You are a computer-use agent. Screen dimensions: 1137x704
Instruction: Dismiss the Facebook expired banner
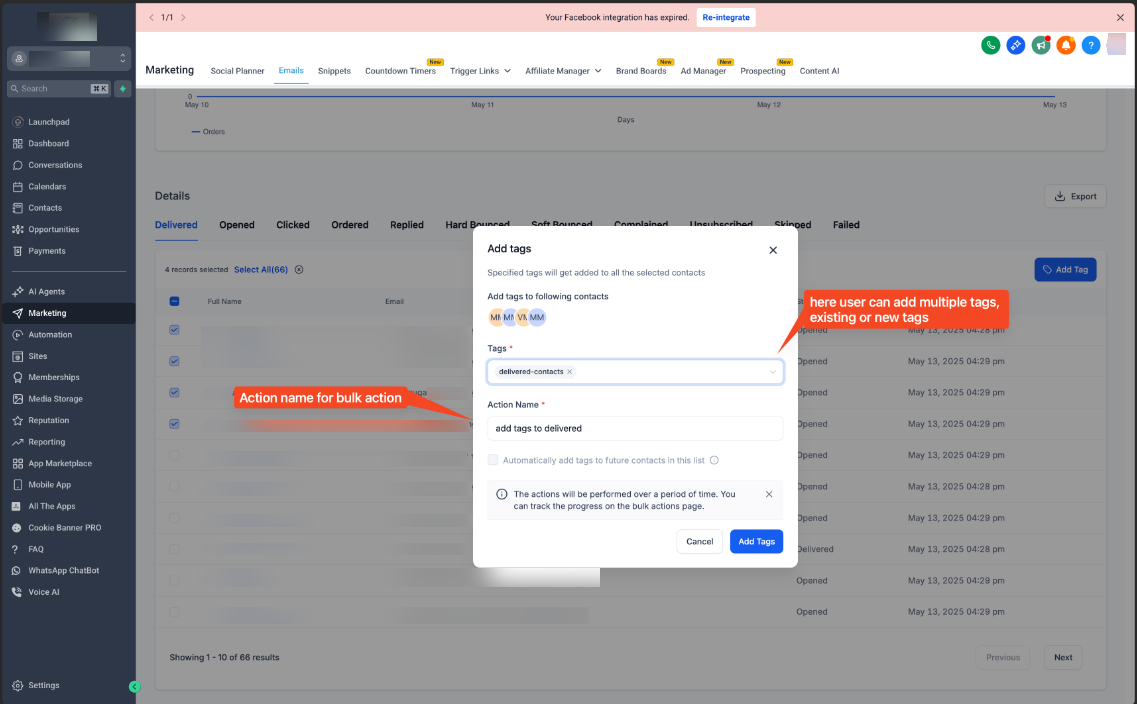(1120, 17)
